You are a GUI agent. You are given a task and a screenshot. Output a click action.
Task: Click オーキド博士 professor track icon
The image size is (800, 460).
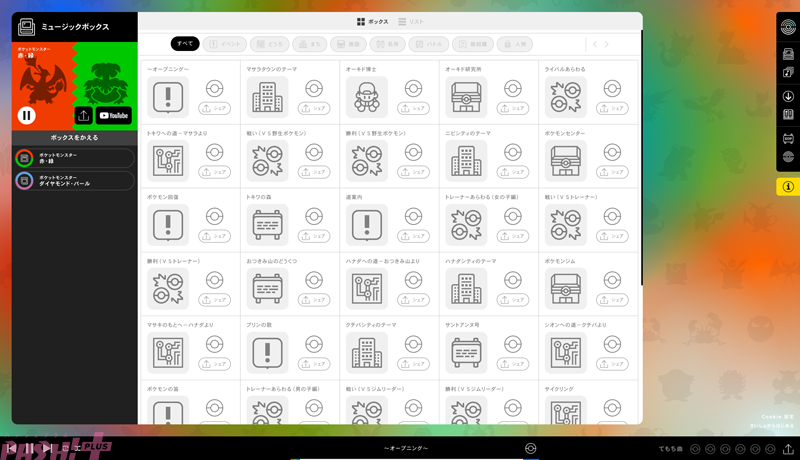pos(367,97)
